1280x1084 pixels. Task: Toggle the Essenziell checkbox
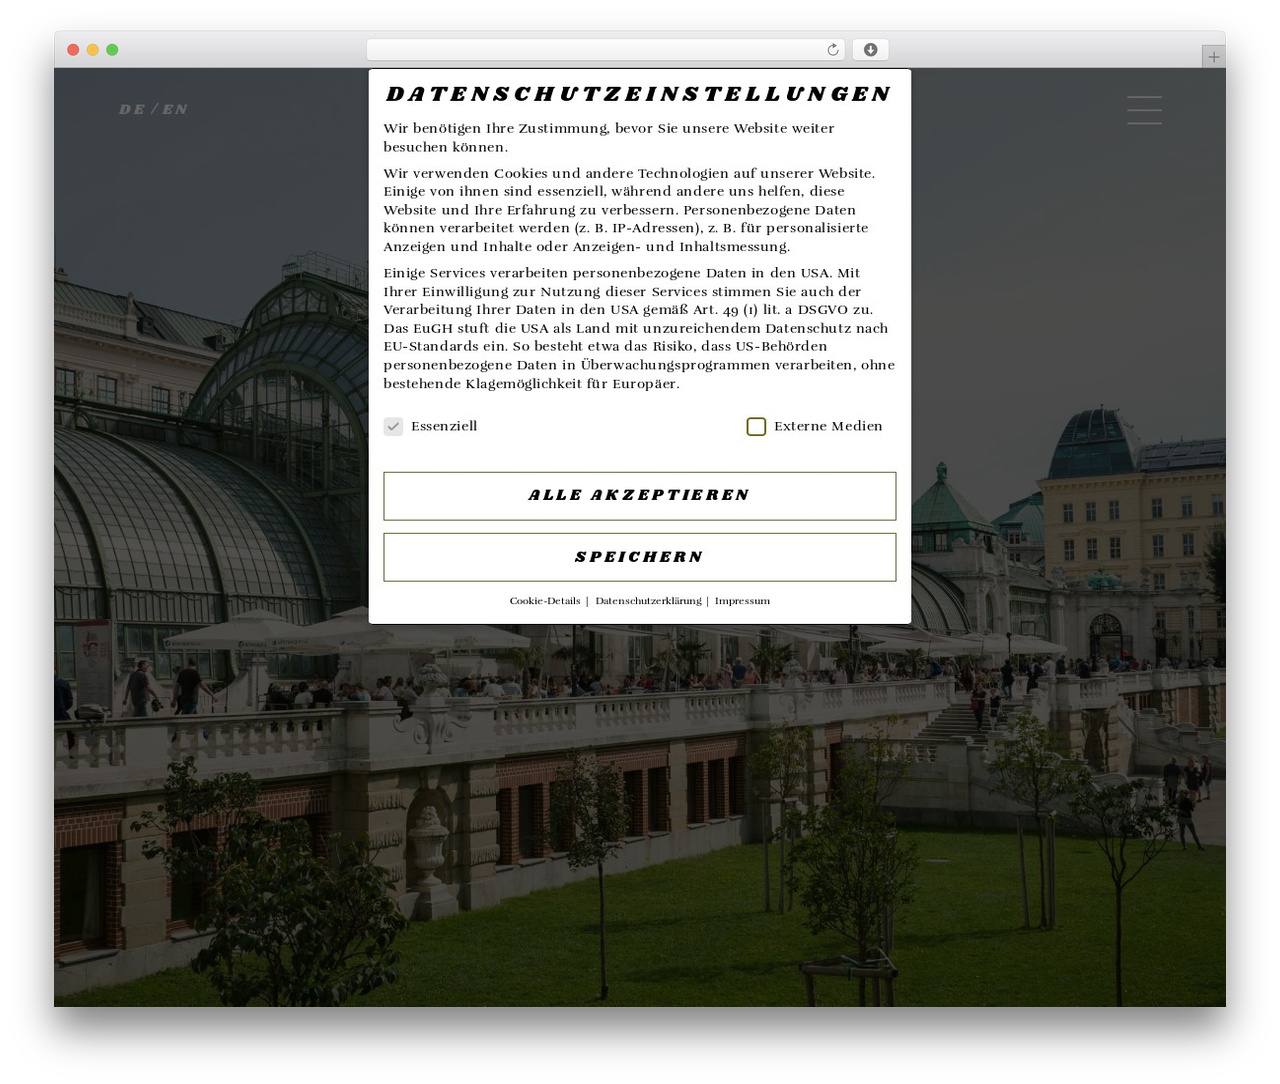point(393,427)
